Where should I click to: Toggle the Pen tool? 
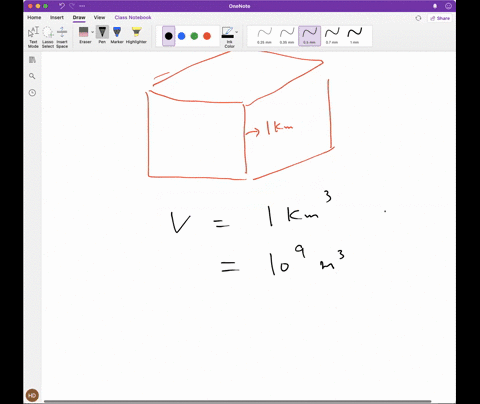(x=102, y=35)
